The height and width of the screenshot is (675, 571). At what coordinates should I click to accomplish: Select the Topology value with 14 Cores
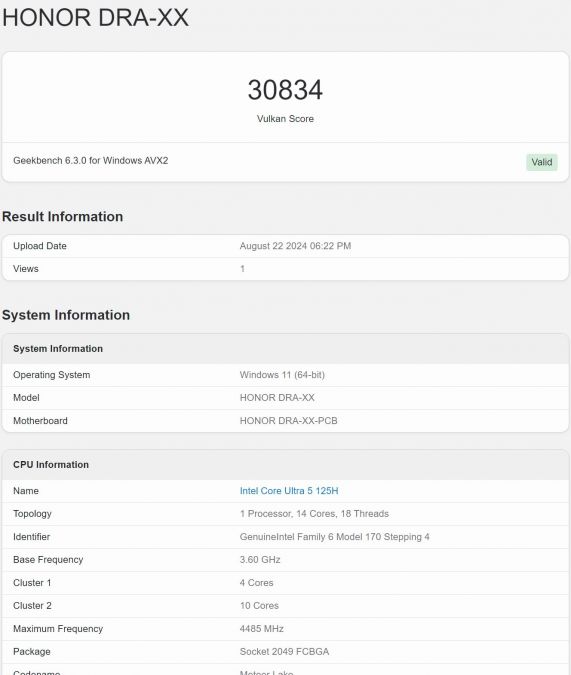coord(314,514)
